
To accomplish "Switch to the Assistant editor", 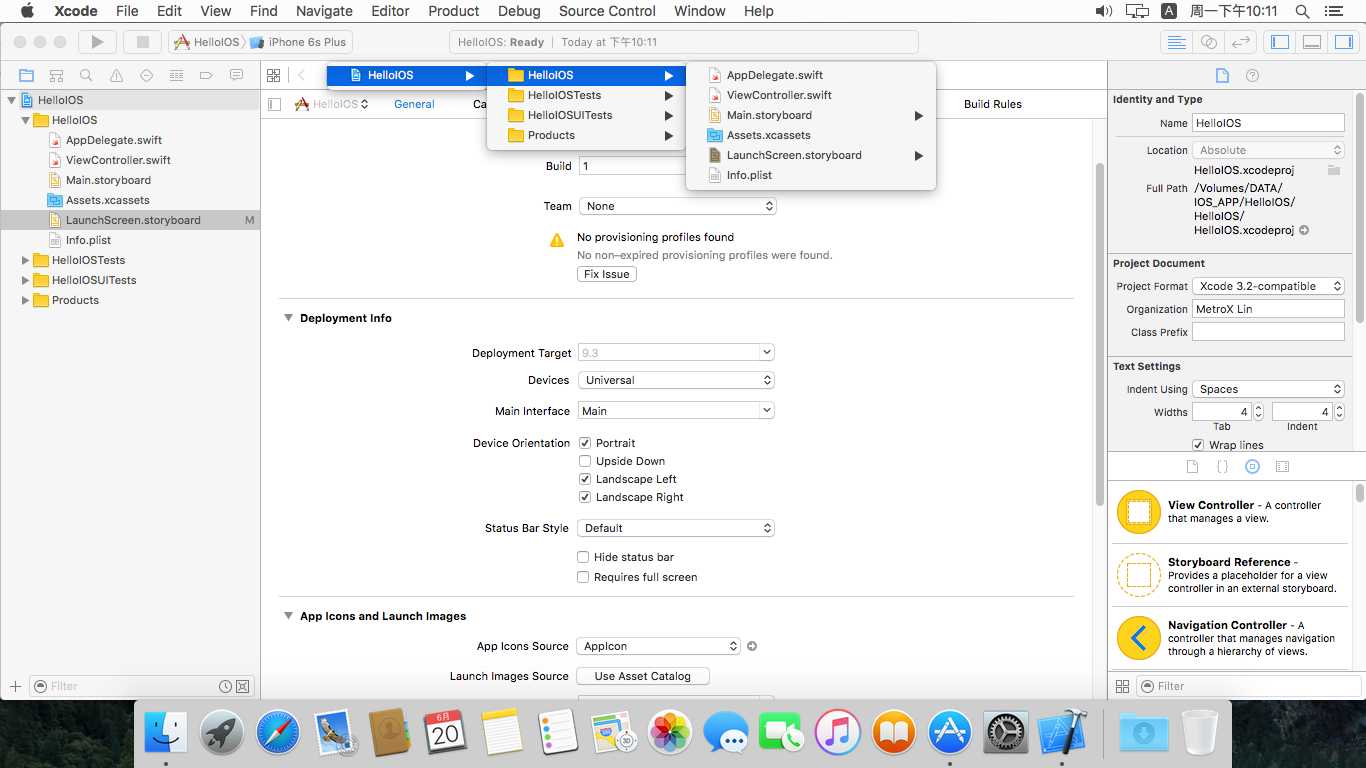I will 1209,42.
